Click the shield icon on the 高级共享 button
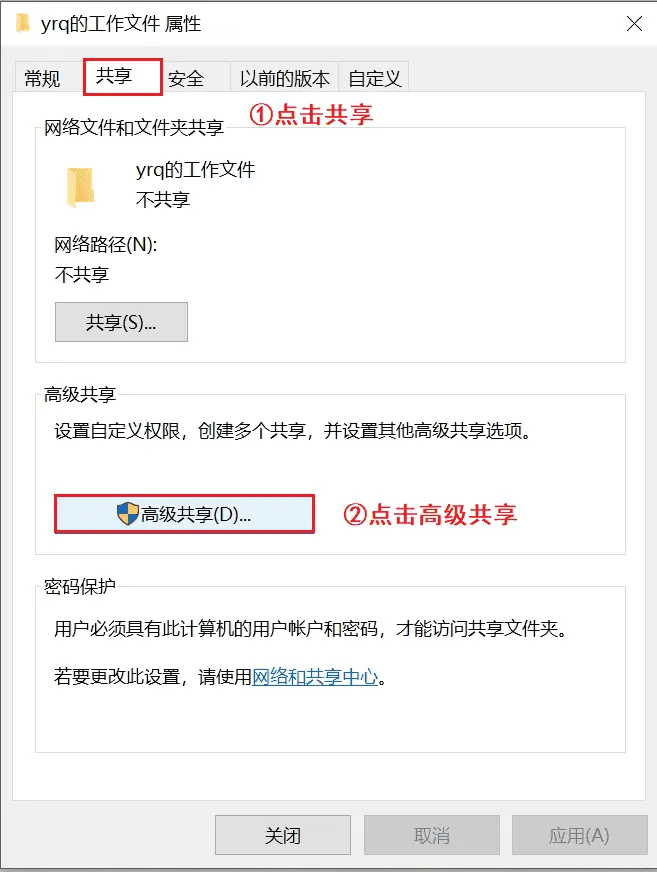Screen dimensions: 657x872 128,514
